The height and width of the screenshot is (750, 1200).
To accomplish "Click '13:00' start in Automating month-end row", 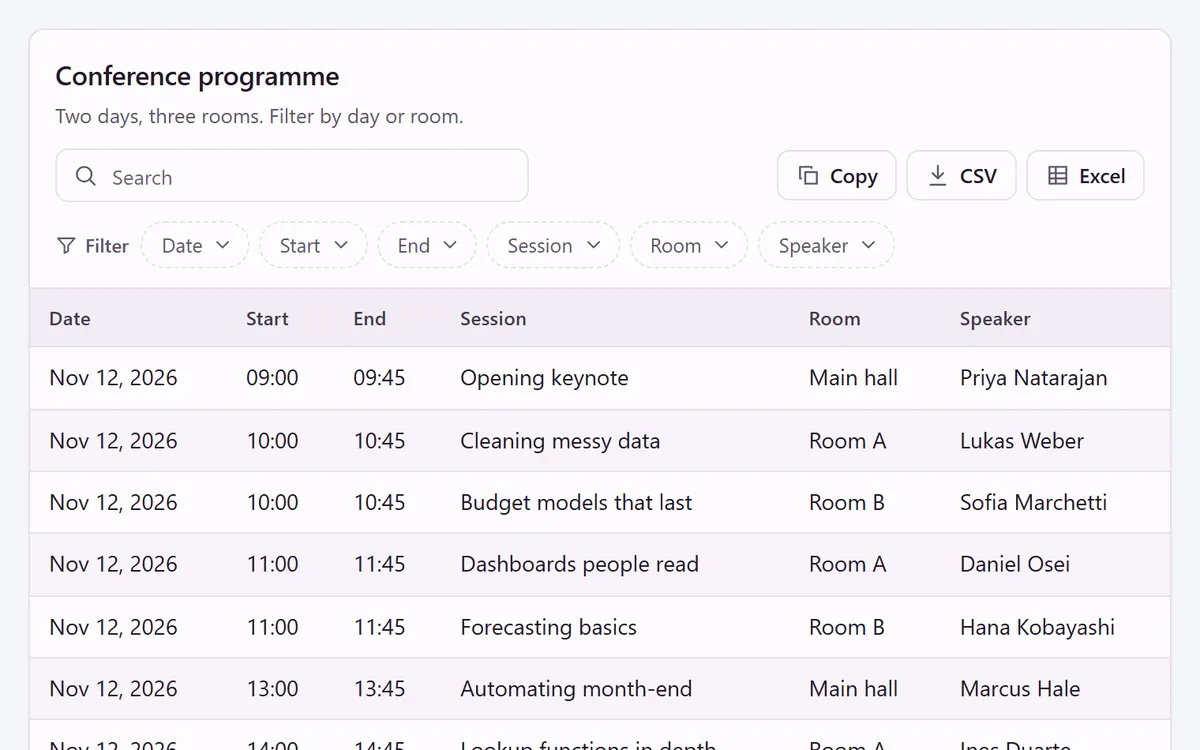I will [272, 689].
